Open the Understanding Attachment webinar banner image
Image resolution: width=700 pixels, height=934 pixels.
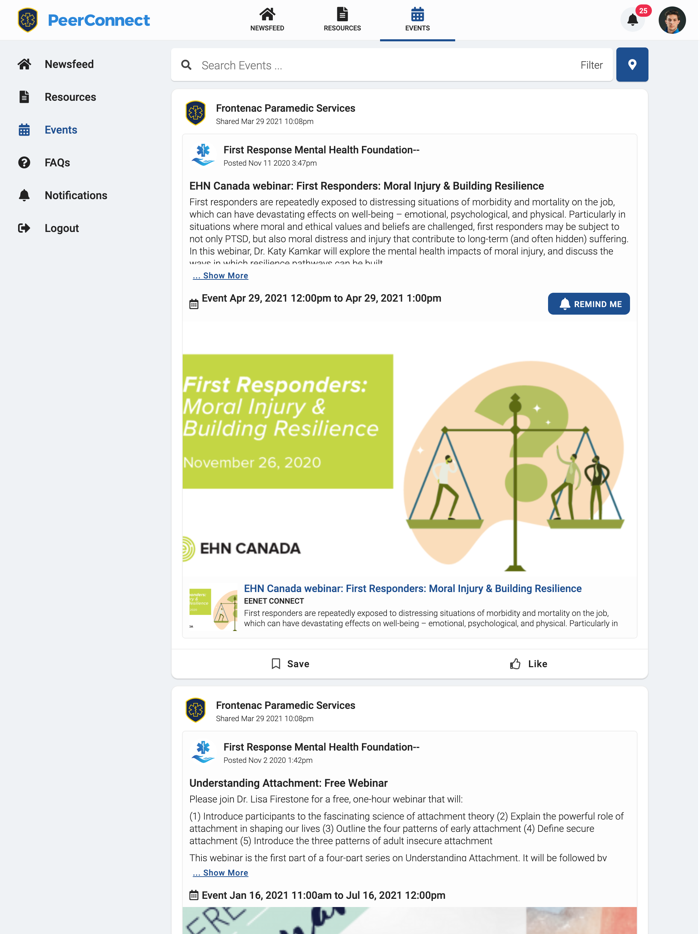click(409, 920)
